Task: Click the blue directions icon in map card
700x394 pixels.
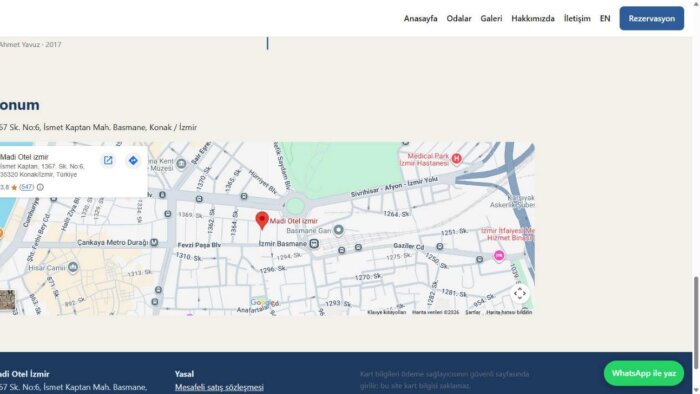Action: [133, 160]
